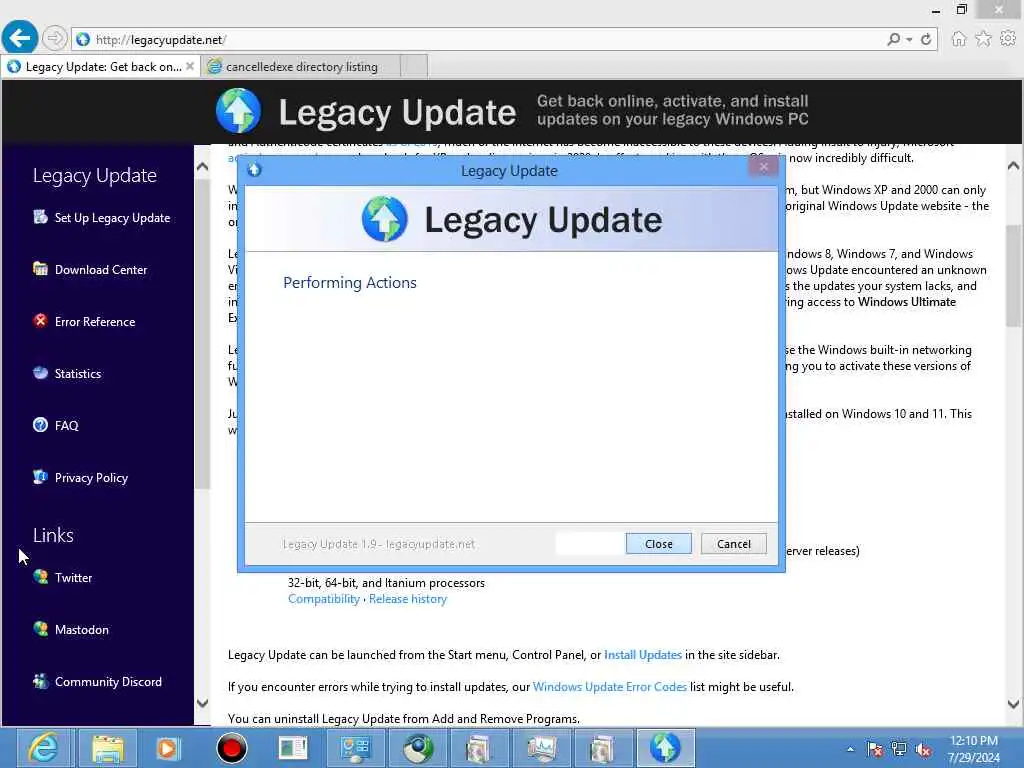Screen dimensions: 1024x768
Task: Click the taskbar clock 12:10 PM
Action: click(x=974, y=749)
